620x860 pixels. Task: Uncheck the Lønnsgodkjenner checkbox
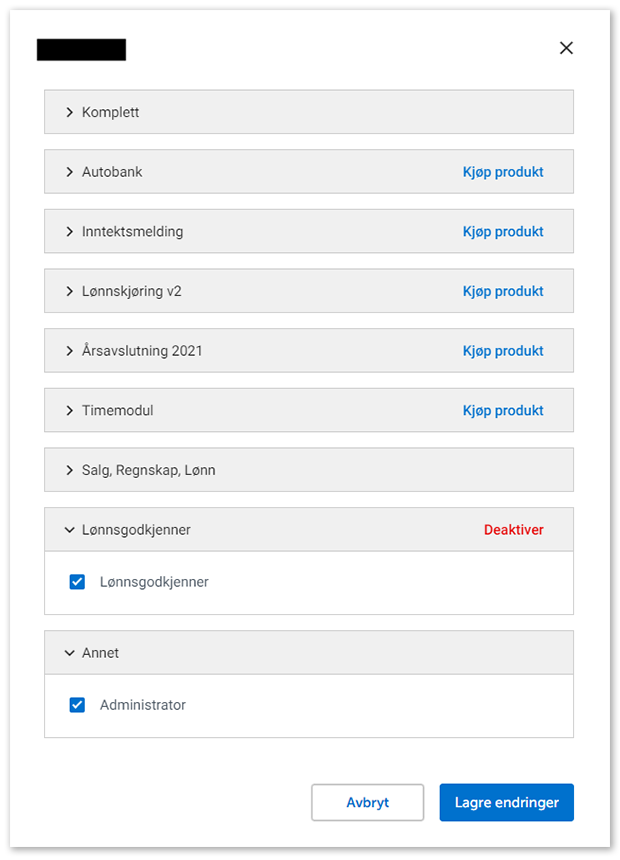[77, 582]
